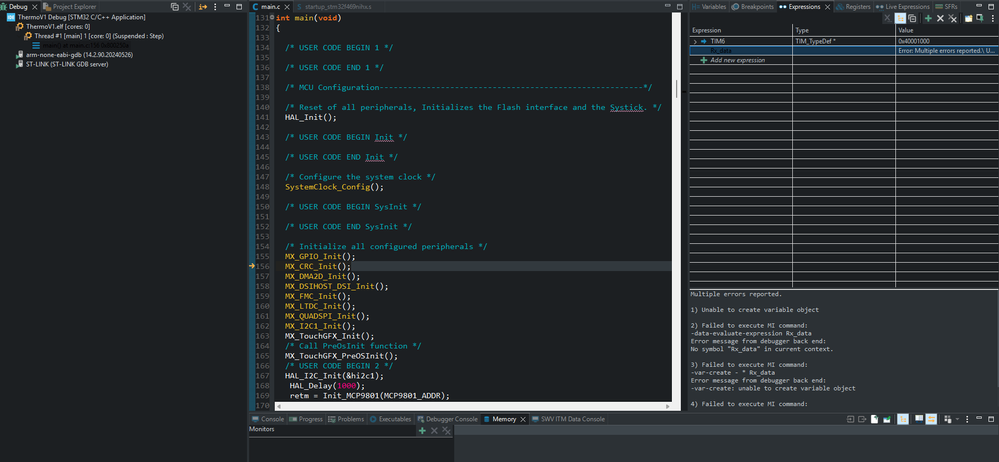Remove all terminated launches icon in Debug view

[187, 6]
